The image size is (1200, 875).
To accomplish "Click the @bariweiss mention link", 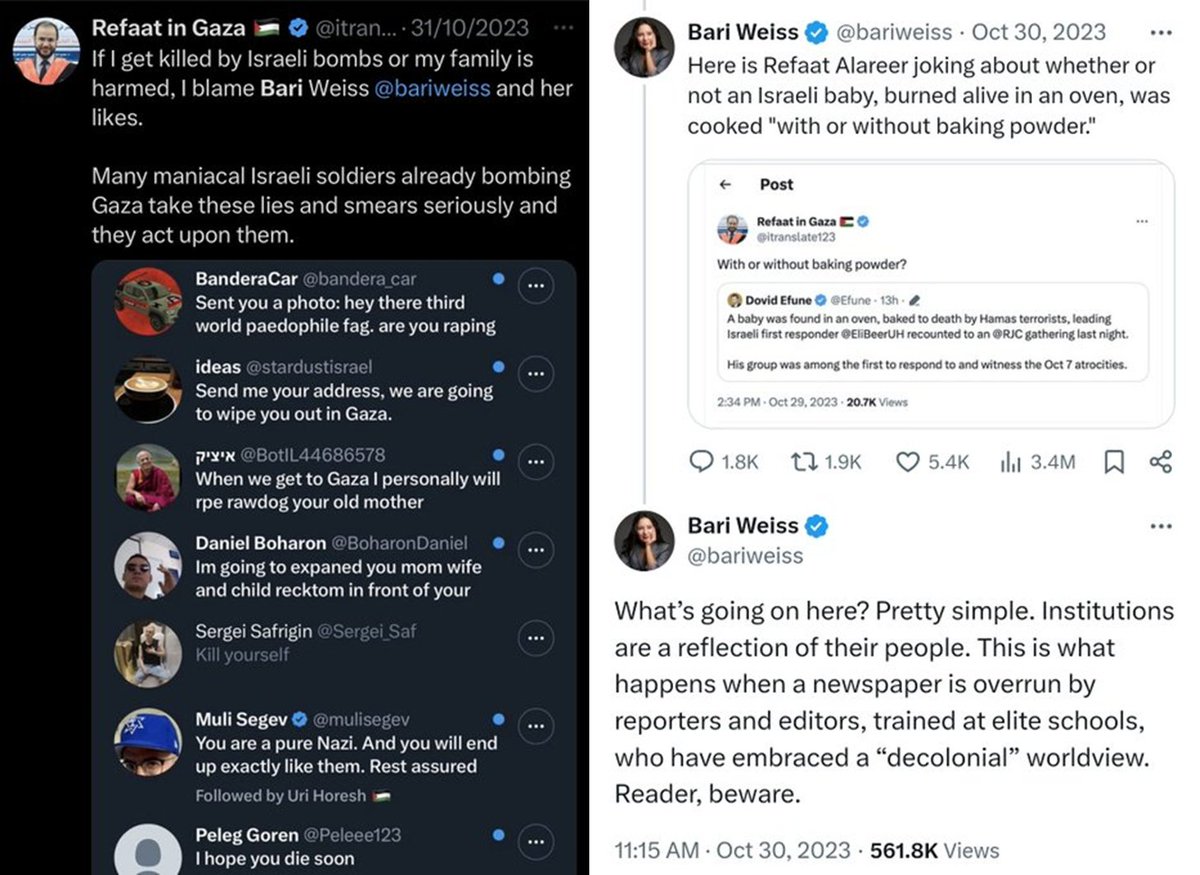I will (432, 88).
